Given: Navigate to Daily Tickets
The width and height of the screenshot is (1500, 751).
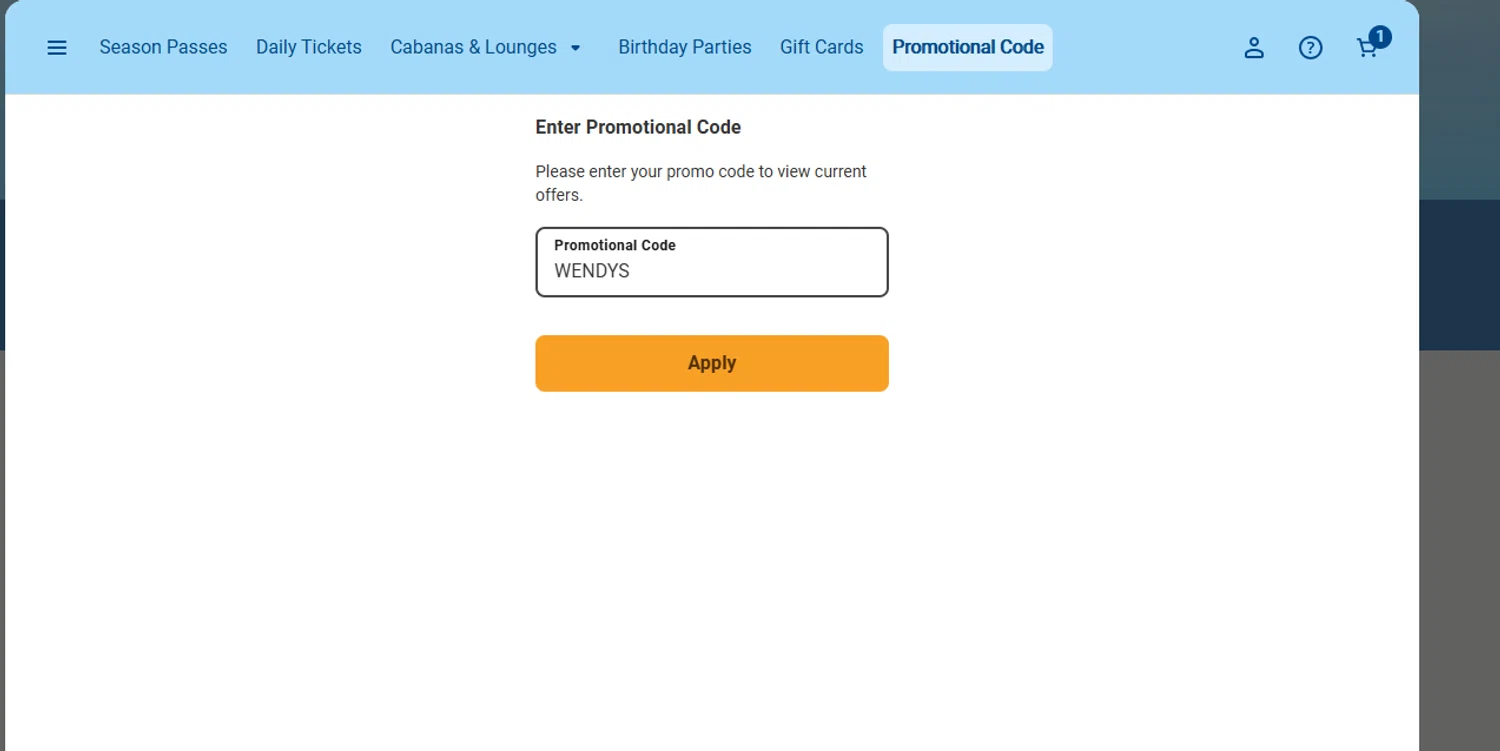Looking at the screenshot, I should coord(308,47).
